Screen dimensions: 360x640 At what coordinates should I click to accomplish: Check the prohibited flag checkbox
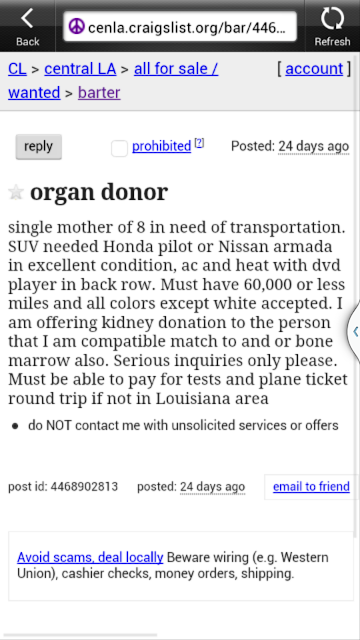120,149
